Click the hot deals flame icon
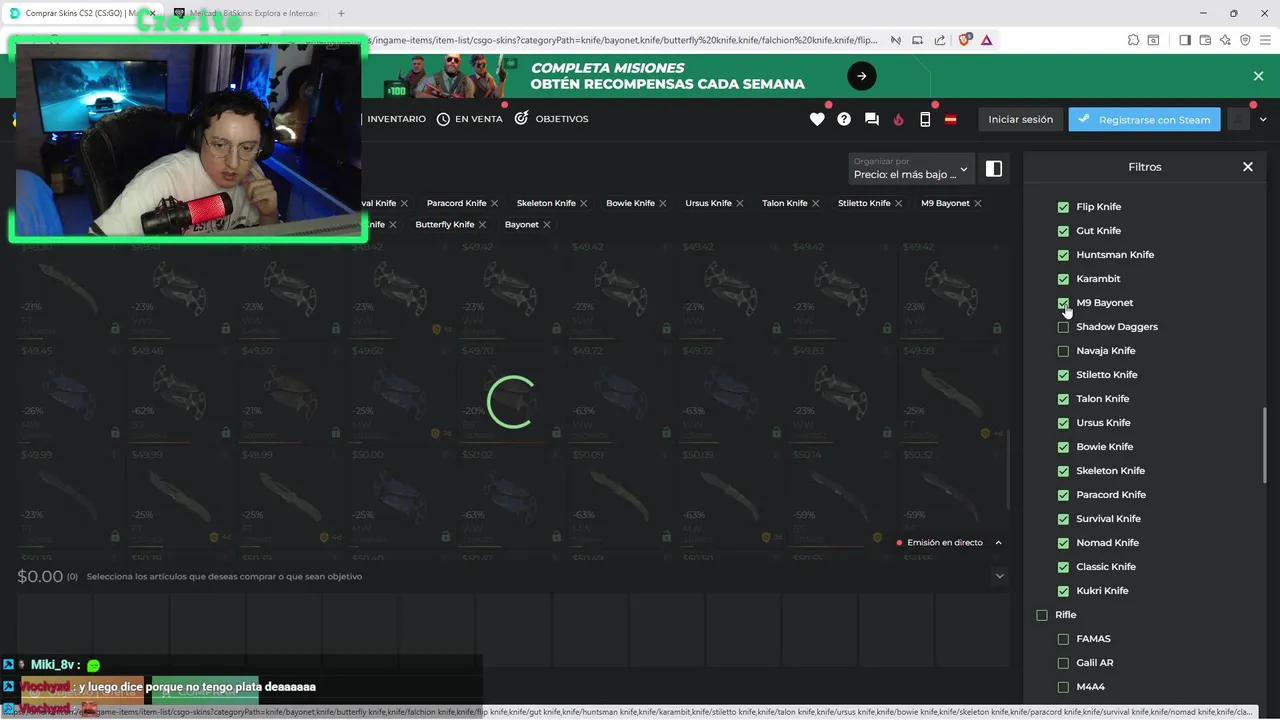 coord(898,119)
